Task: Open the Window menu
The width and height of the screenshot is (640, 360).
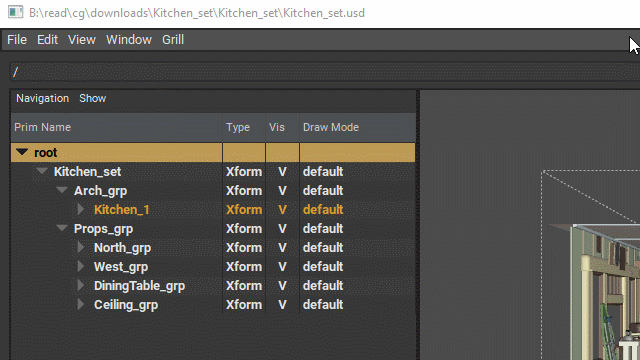Action: (x=129, y=40)
